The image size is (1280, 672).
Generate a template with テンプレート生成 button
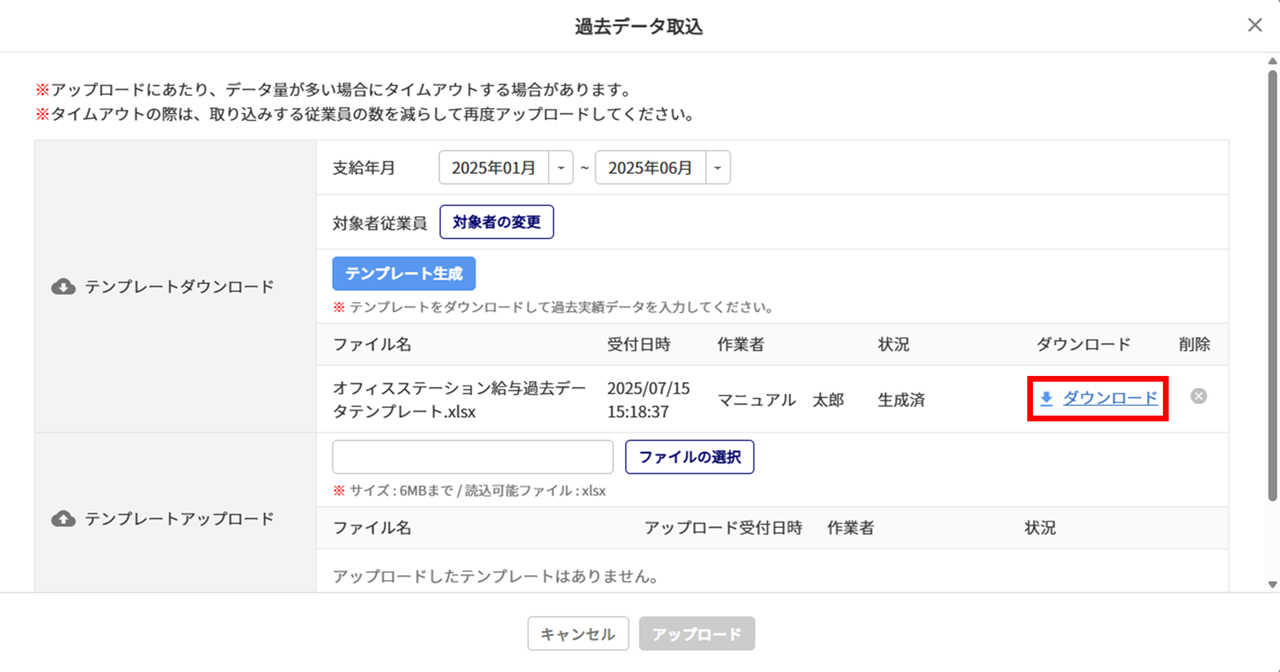tap(404, 273)
